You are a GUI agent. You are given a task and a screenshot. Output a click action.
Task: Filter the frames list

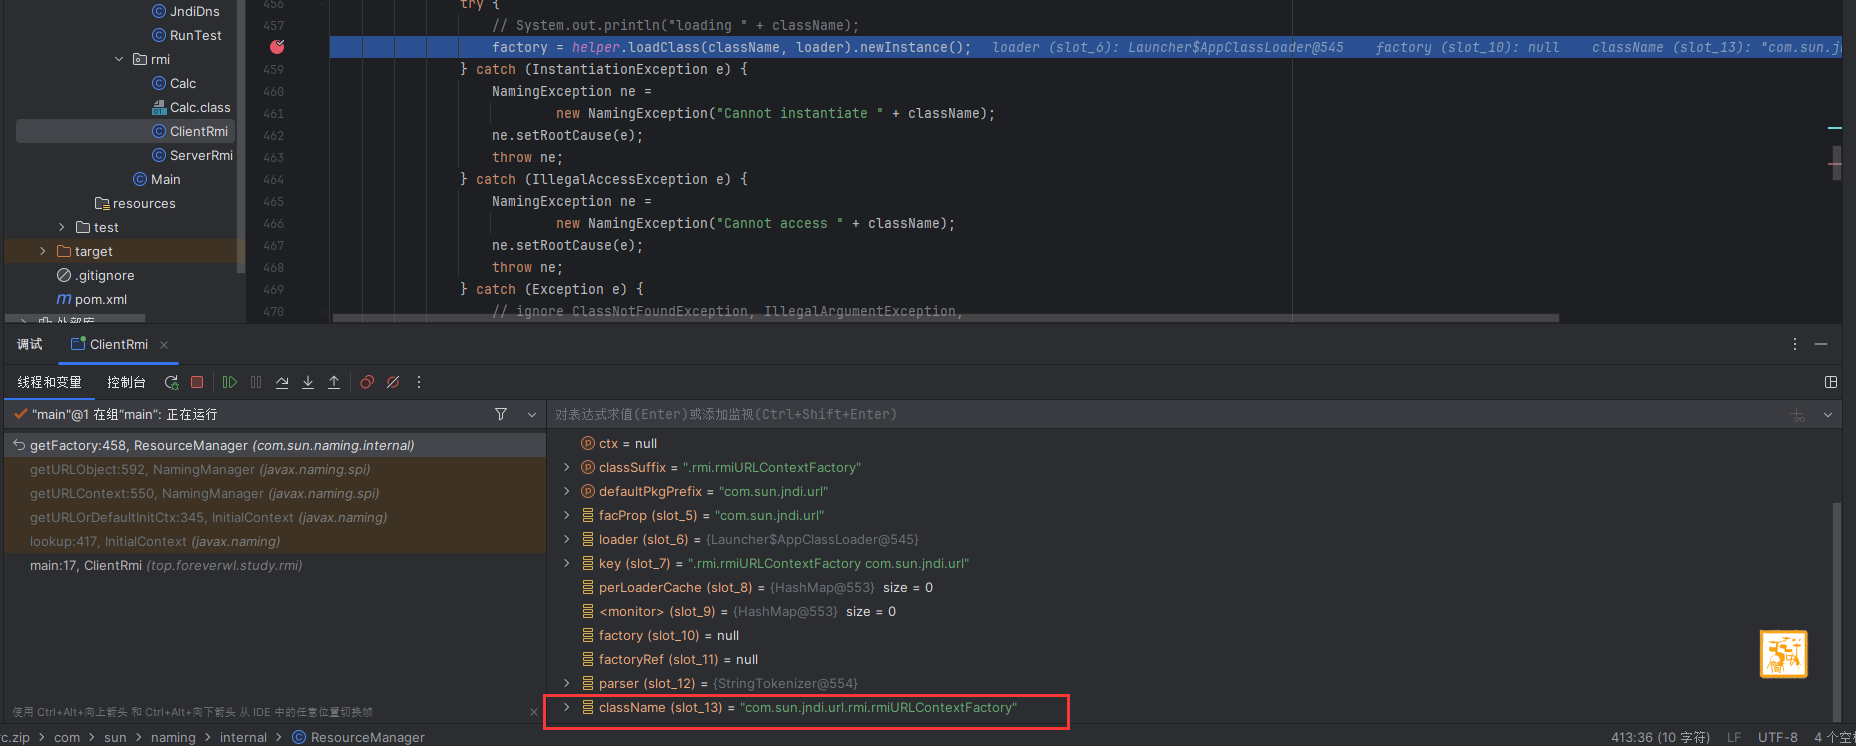(x=501, y=414)
